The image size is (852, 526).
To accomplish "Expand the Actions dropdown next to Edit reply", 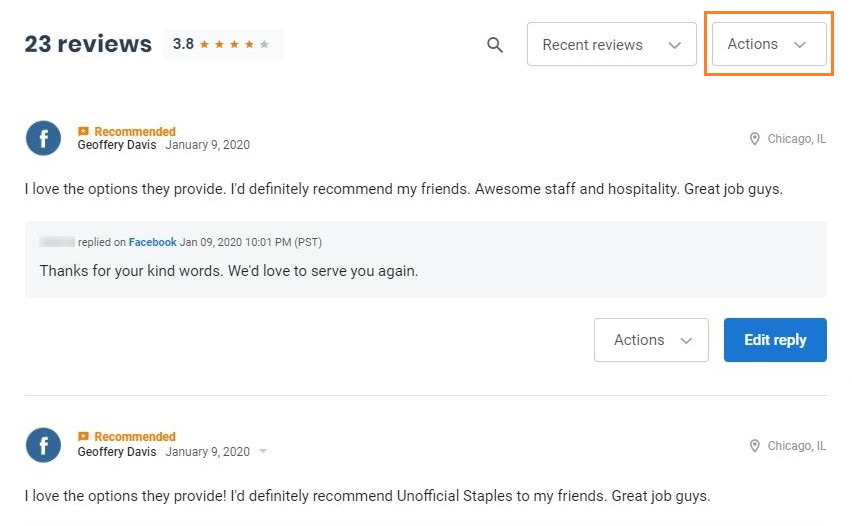I will click(x=651, y=340).
